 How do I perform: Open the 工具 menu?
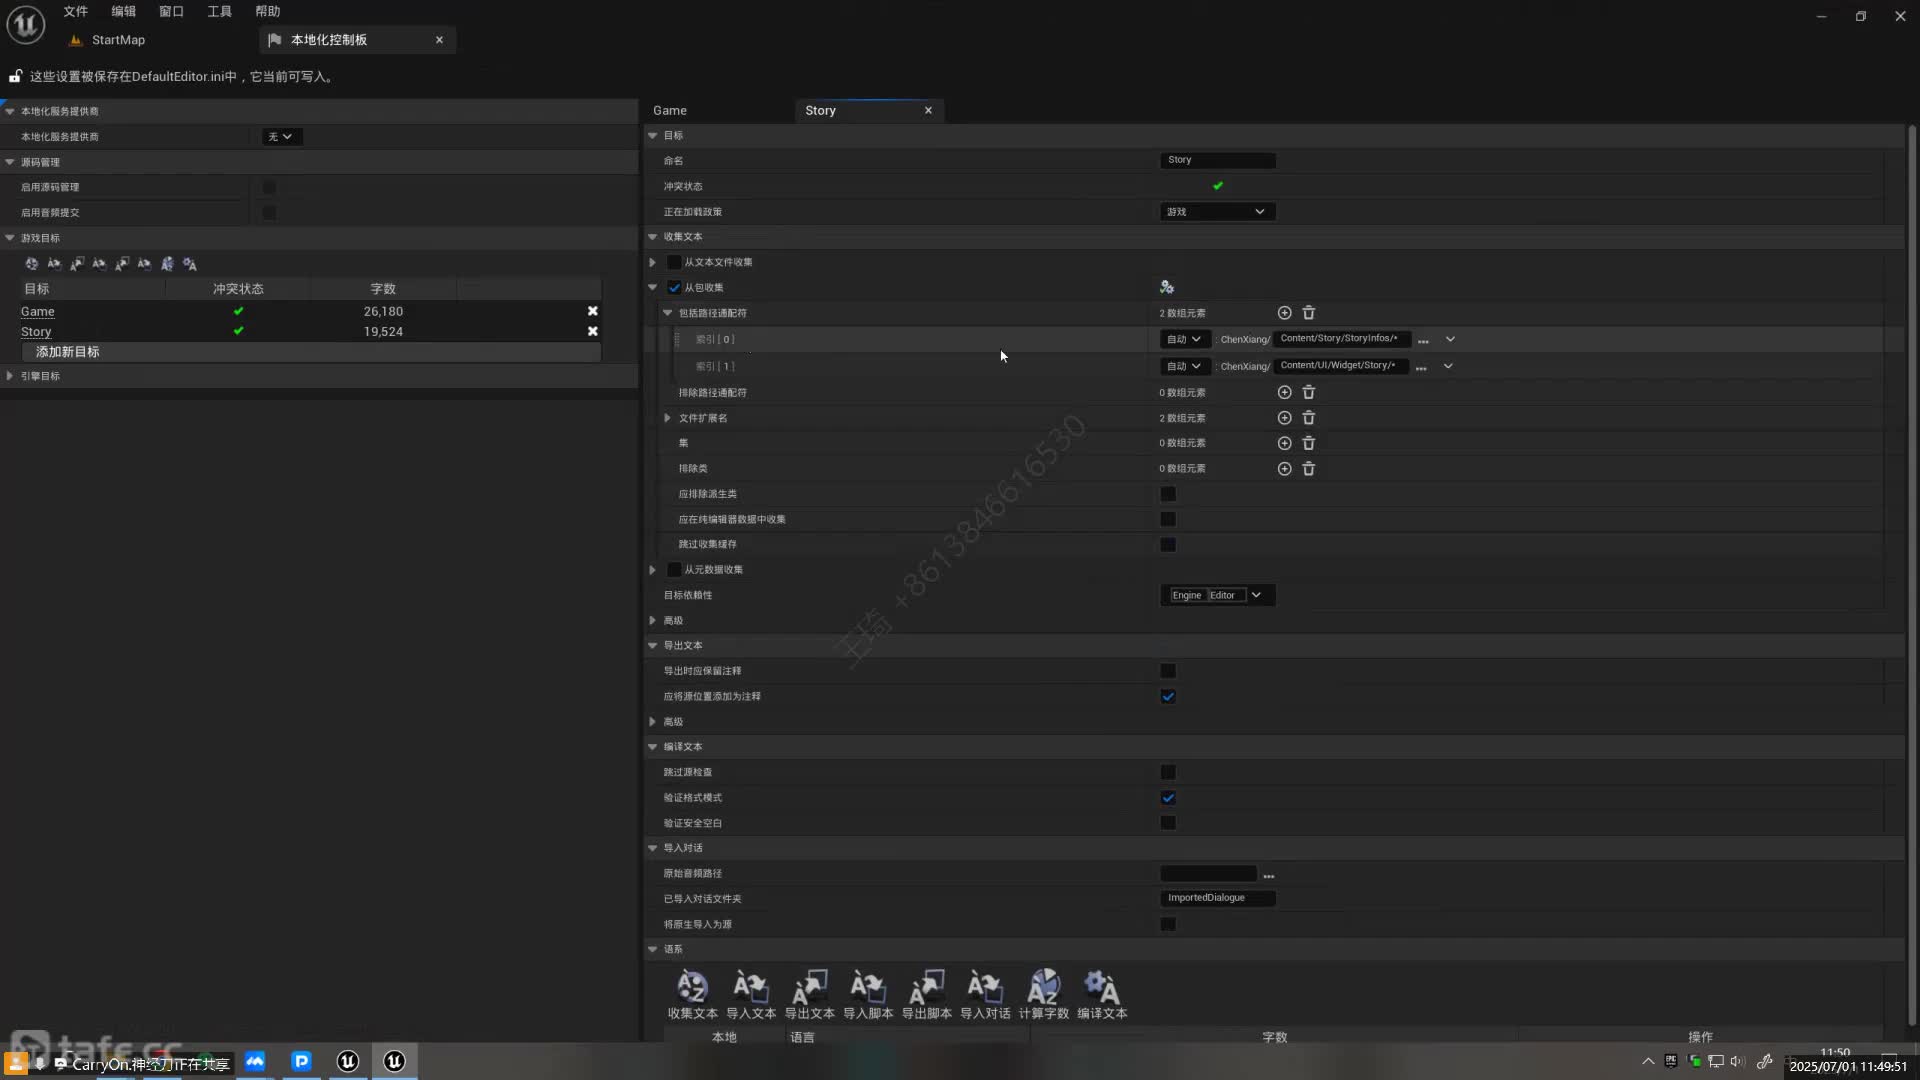(x=219, y=11)
